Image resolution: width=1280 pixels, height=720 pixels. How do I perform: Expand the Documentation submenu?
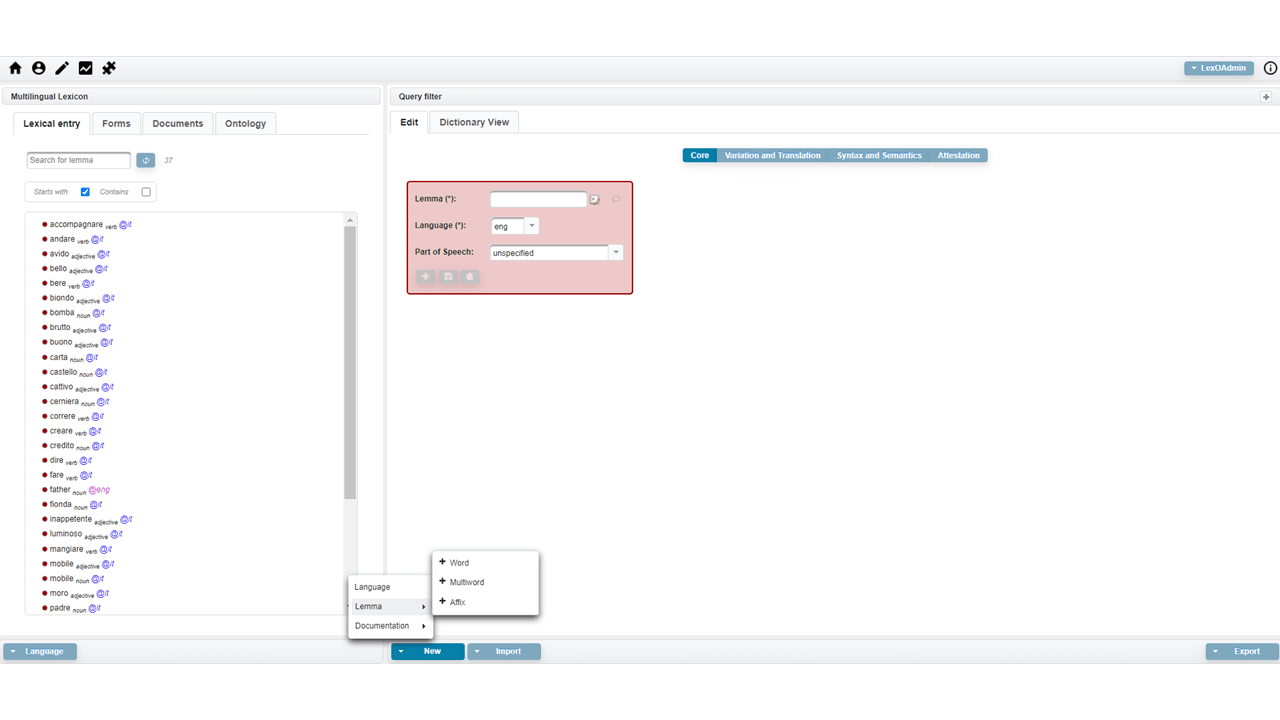click(x=390, y=626)
